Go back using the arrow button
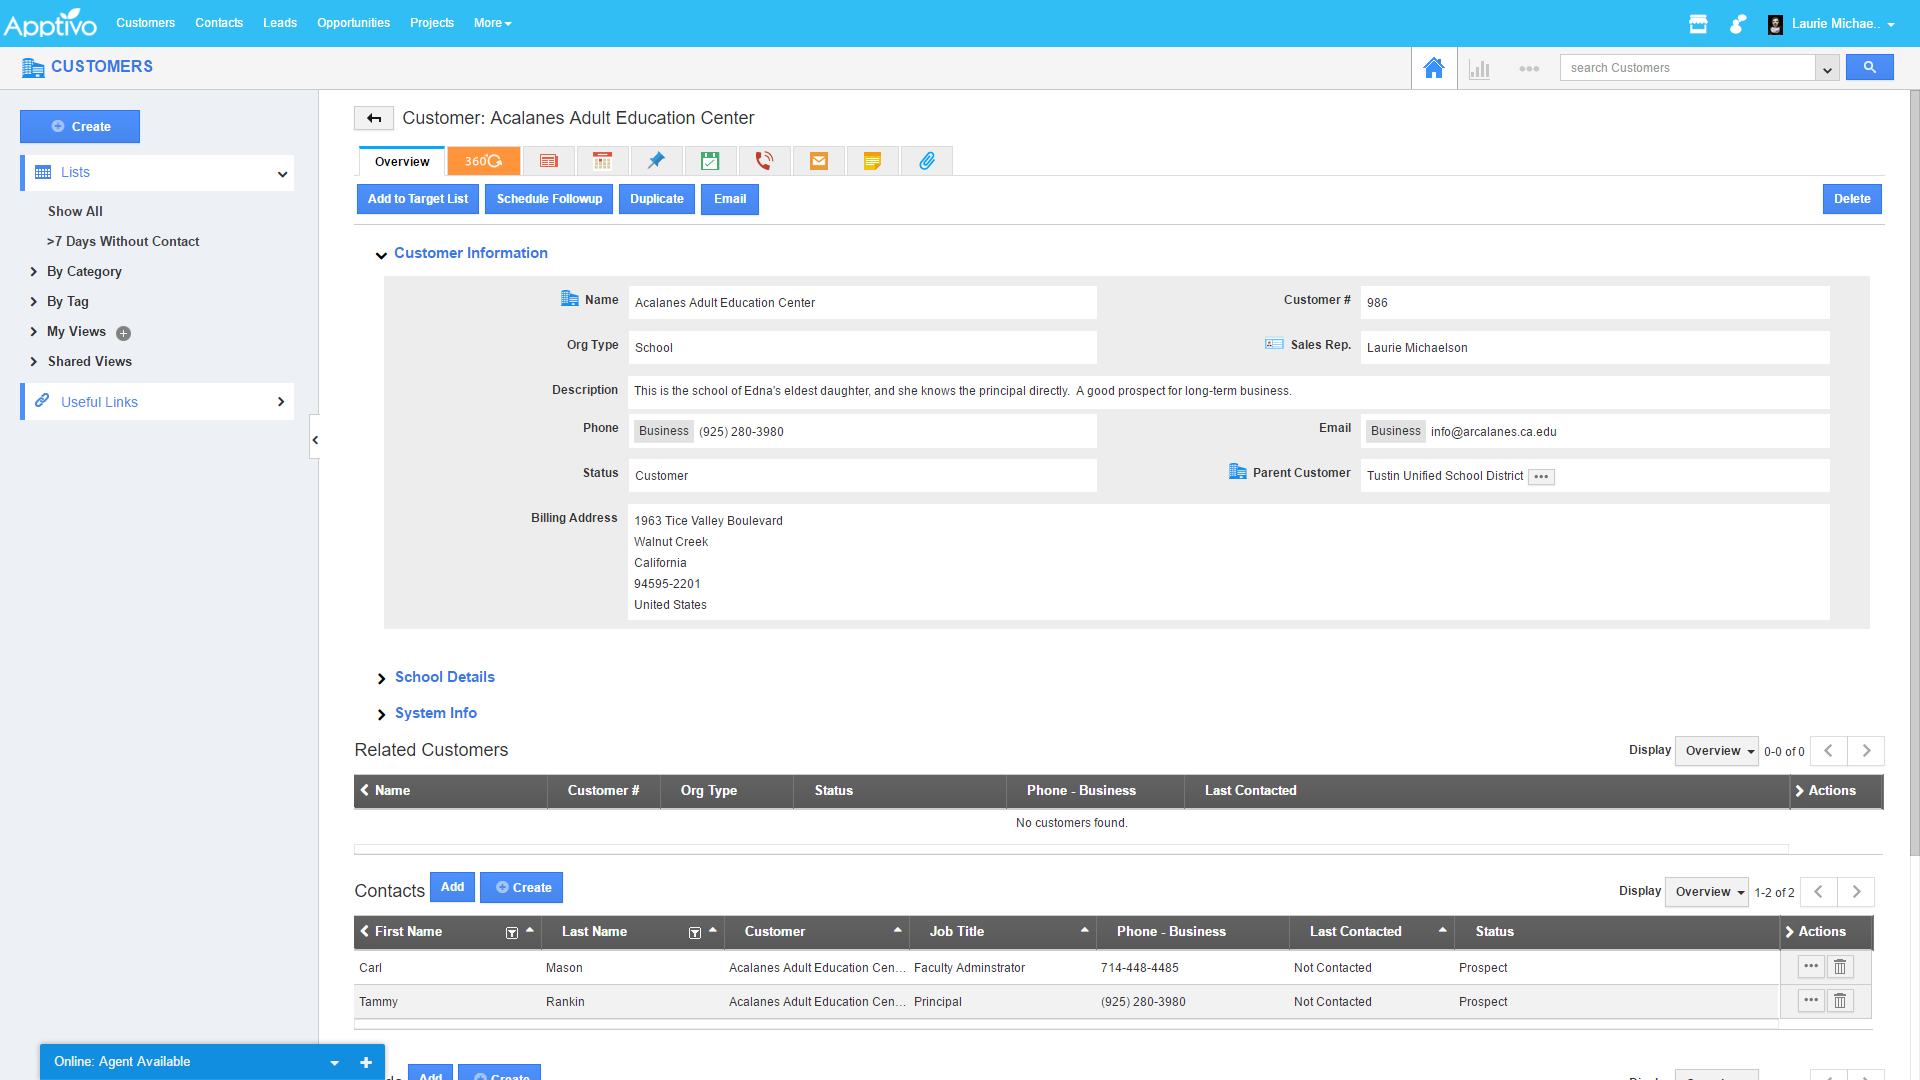This screenshot has width=1920, height=1080. [374, 118]
